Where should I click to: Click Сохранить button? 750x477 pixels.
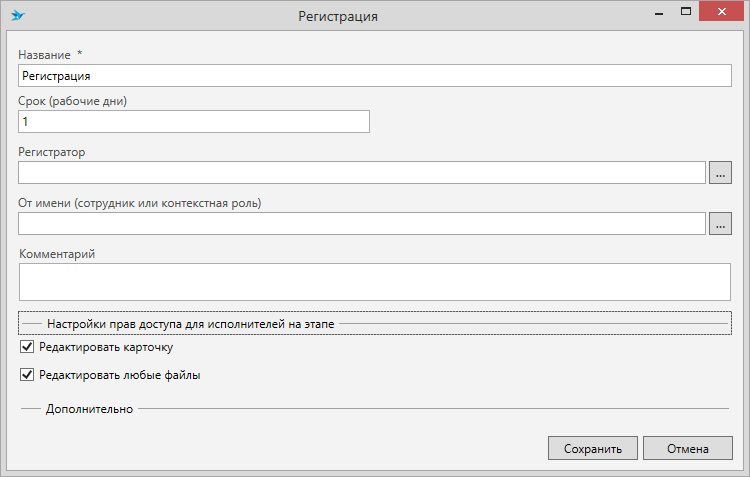(592, 449)
